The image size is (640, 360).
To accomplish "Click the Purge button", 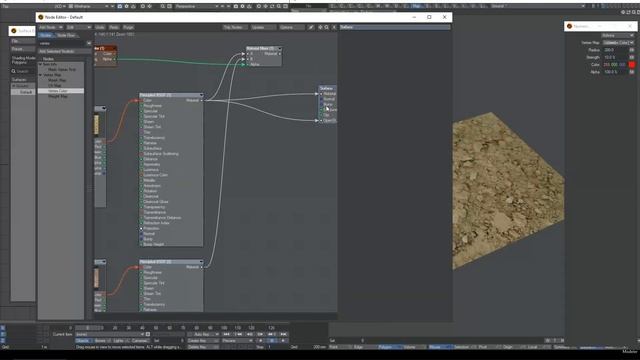I will point(128,27).
